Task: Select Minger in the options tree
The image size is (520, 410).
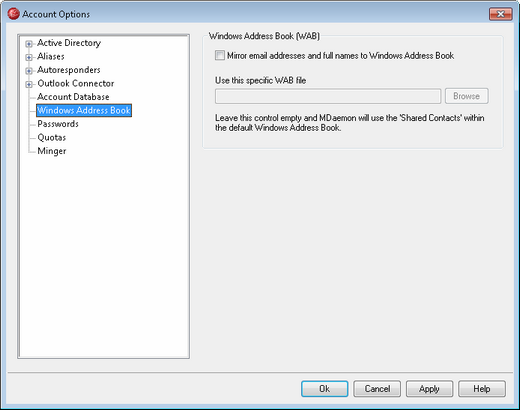Action: [52, 151]
